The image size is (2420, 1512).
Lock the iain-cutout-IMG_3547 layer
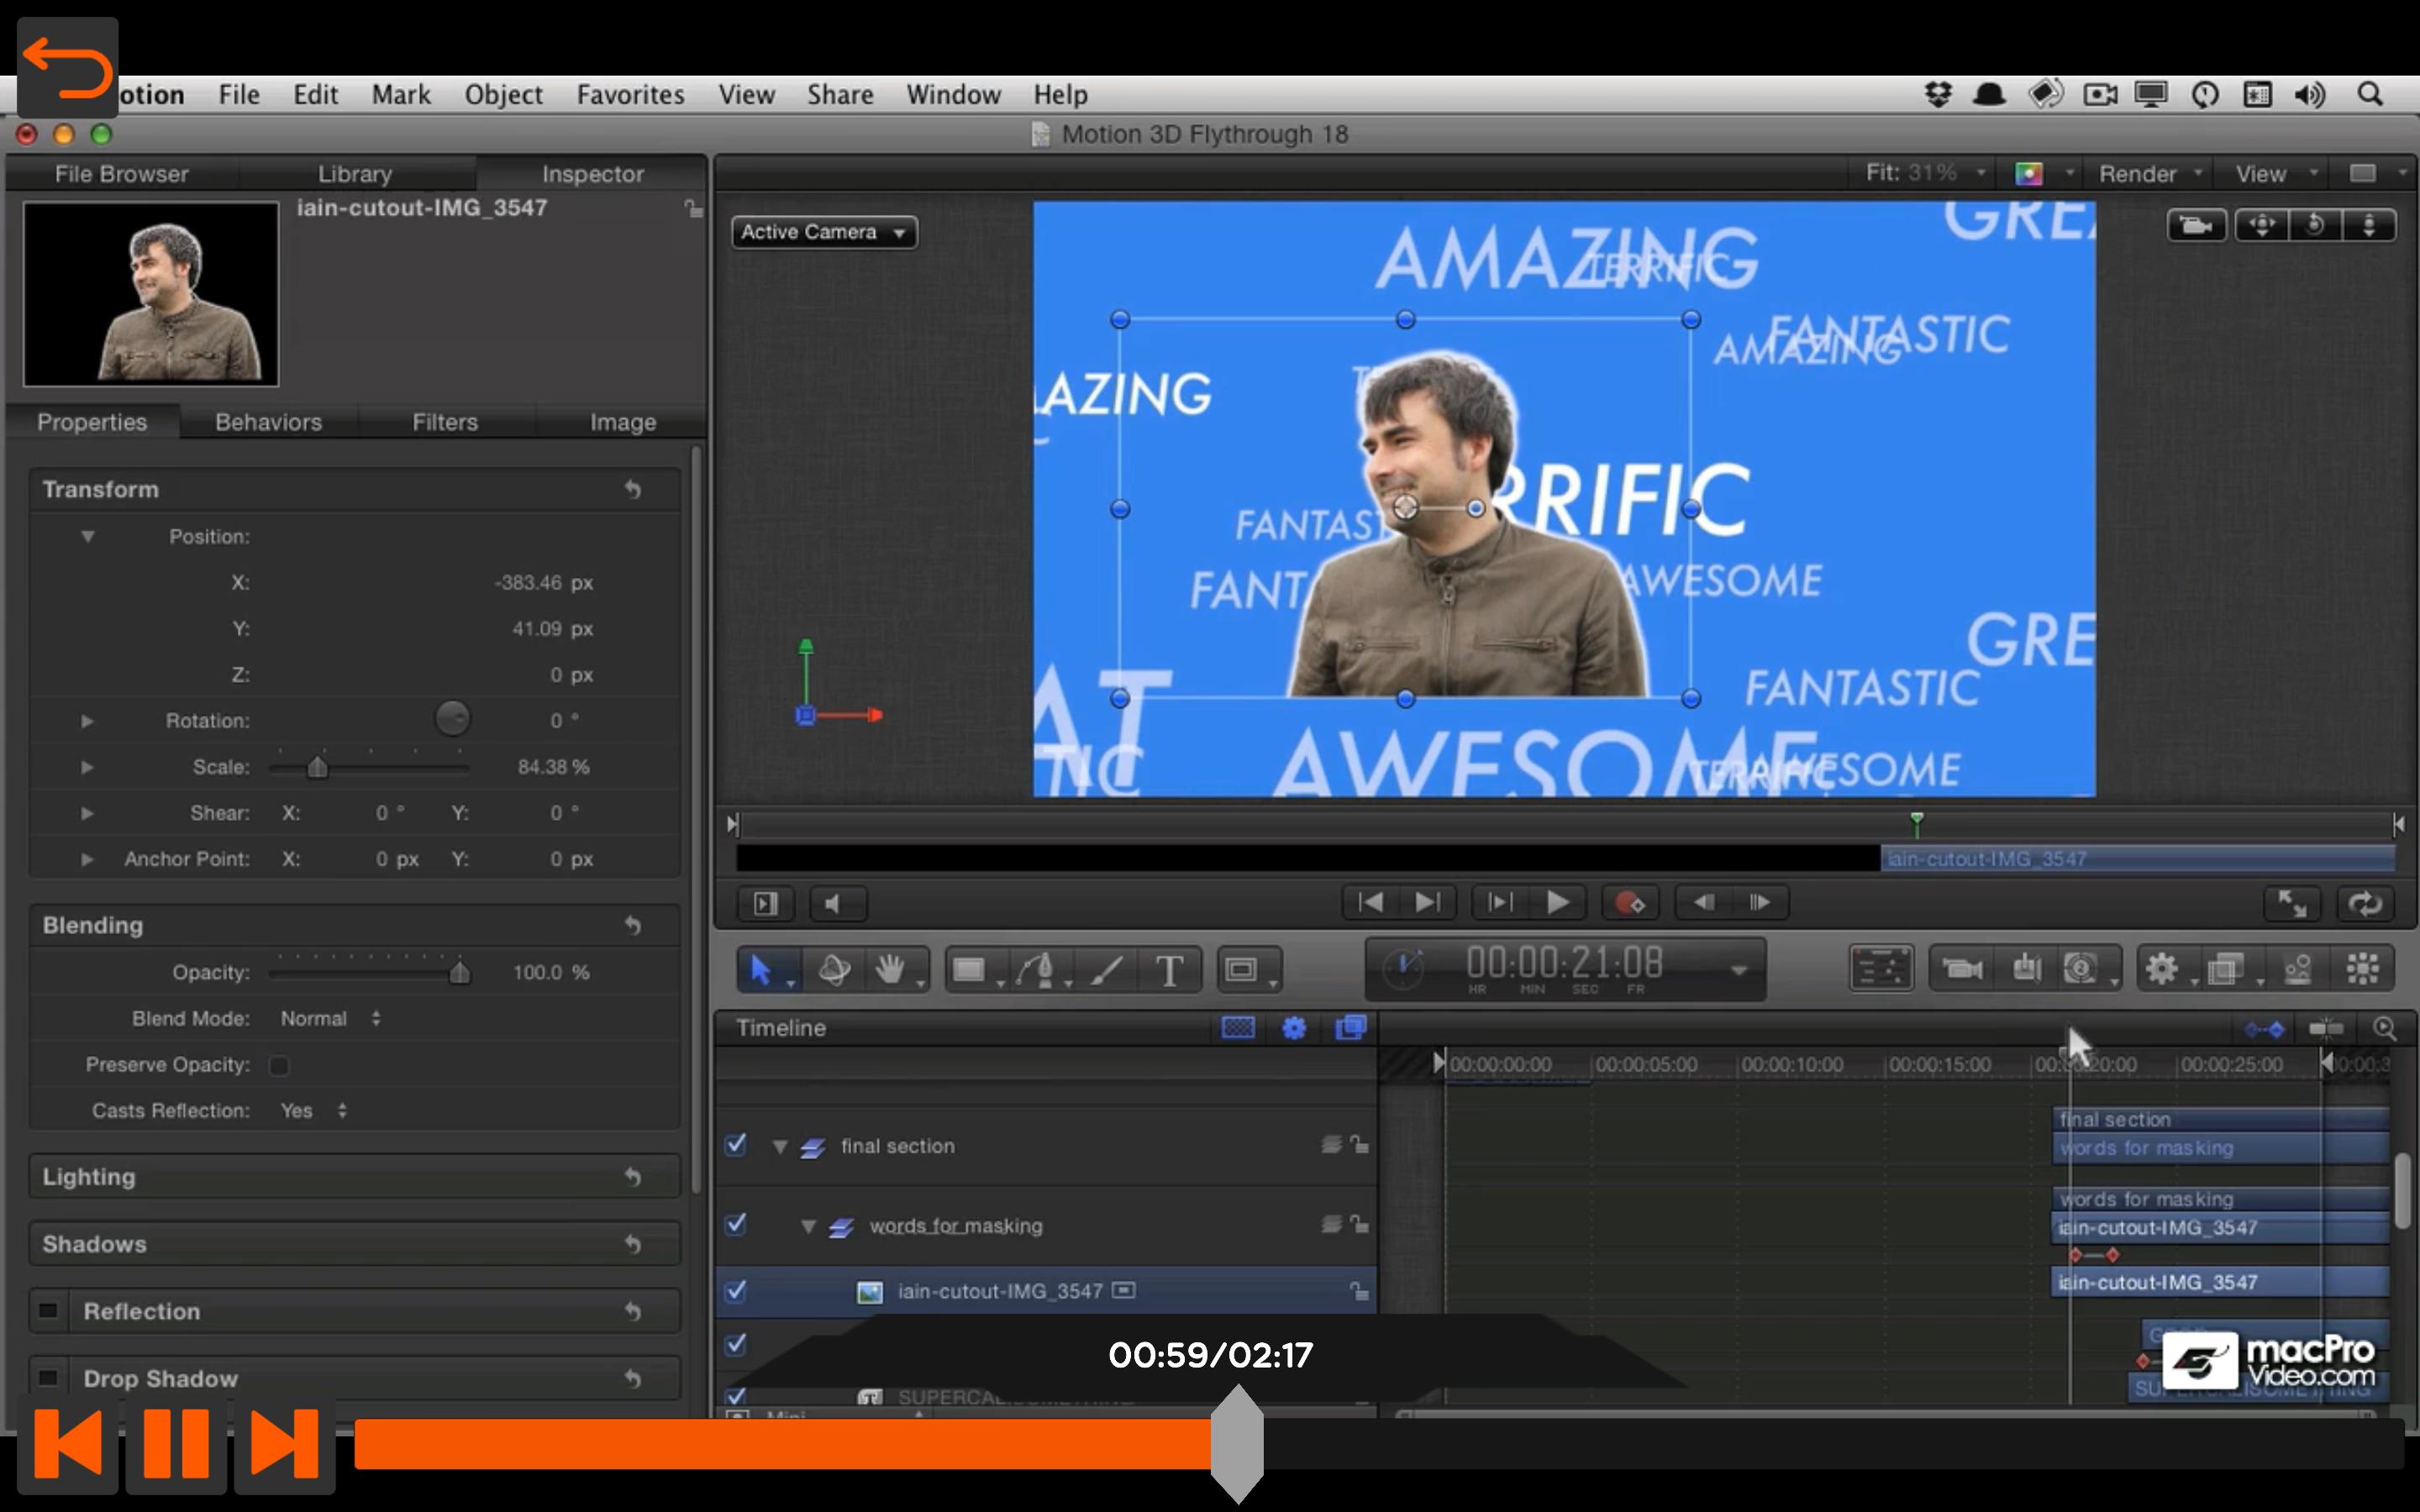click(1359, 1291)
